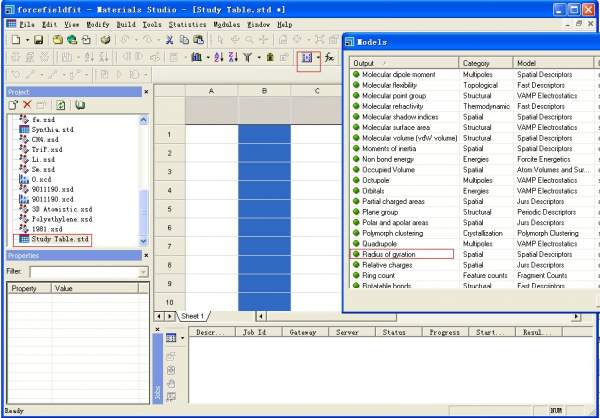Click the Quick Plot chart icon

[x=197, y=57]
